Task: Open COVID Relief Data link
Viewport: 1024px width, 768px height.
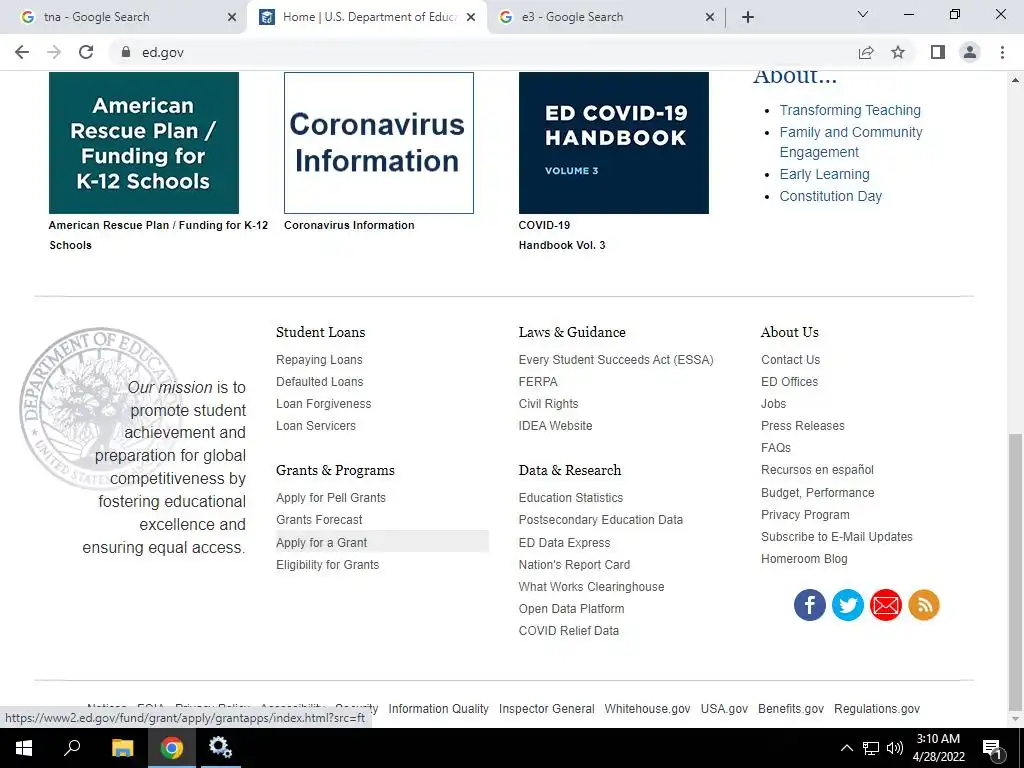Action: 569,631
